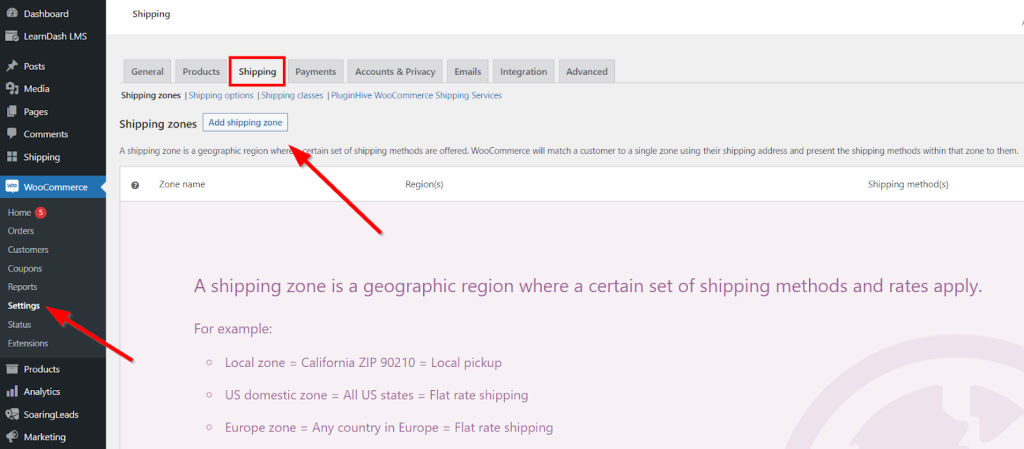Open the SoaringLeads menu item
The height and width of the screenshot is (449, 1024).
[53, 414]
